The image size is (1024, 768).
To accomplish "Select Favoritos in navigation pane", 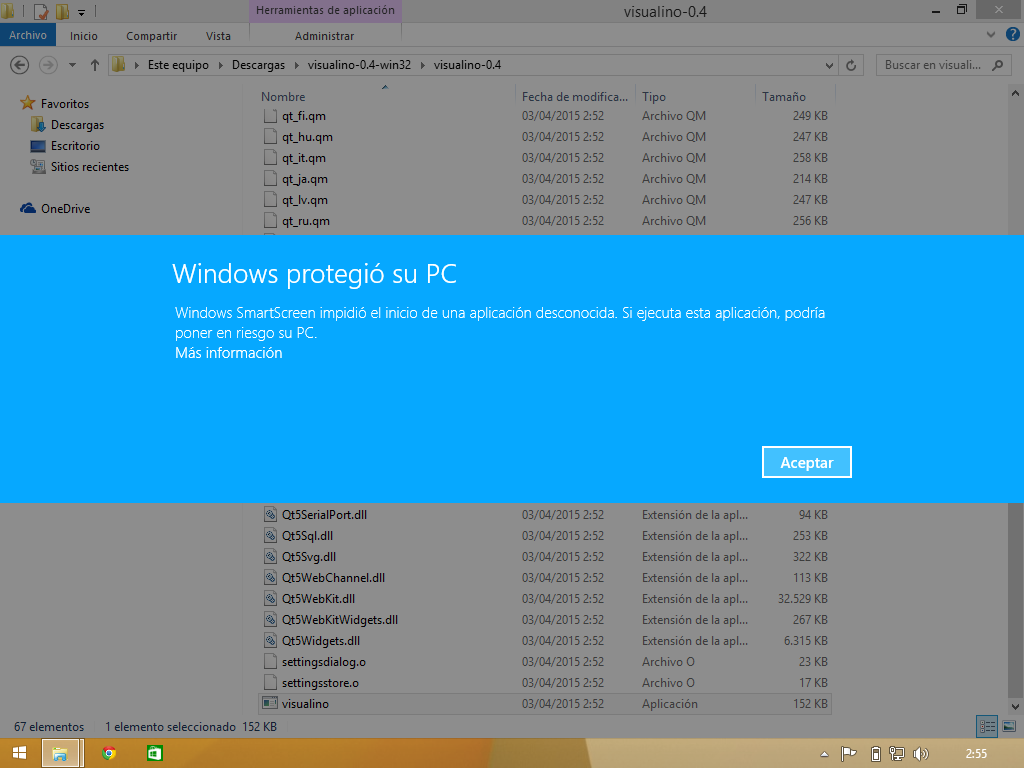I will coord(65,103).
